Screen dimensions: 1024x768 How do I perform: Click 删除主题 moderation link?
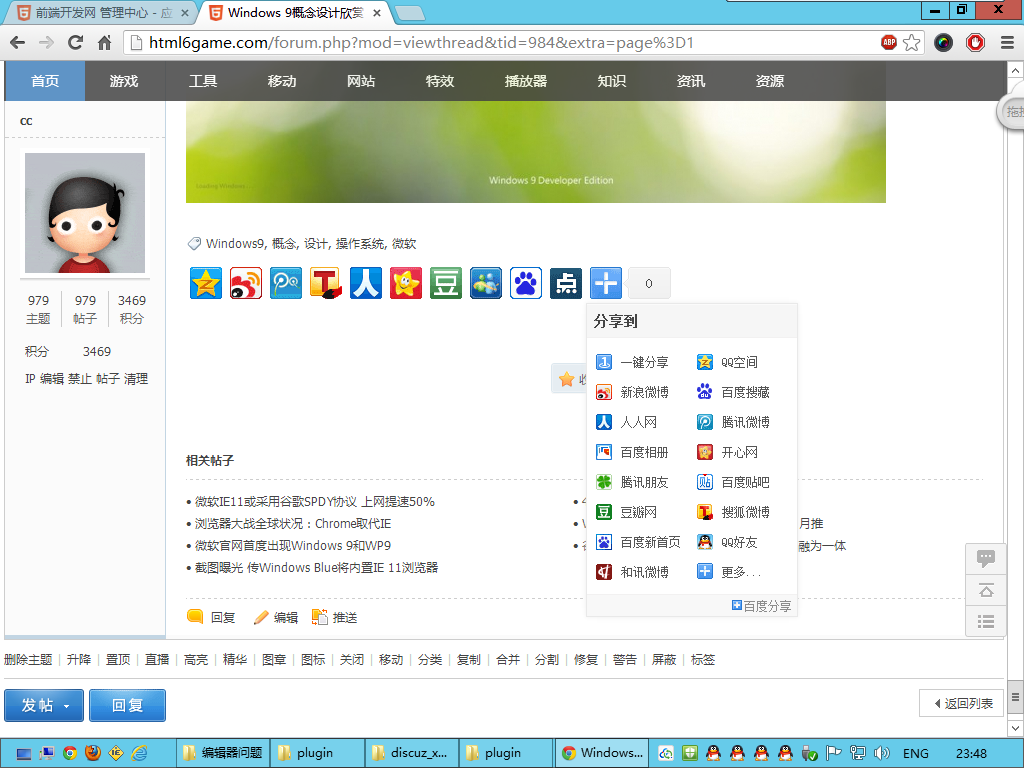28,660
